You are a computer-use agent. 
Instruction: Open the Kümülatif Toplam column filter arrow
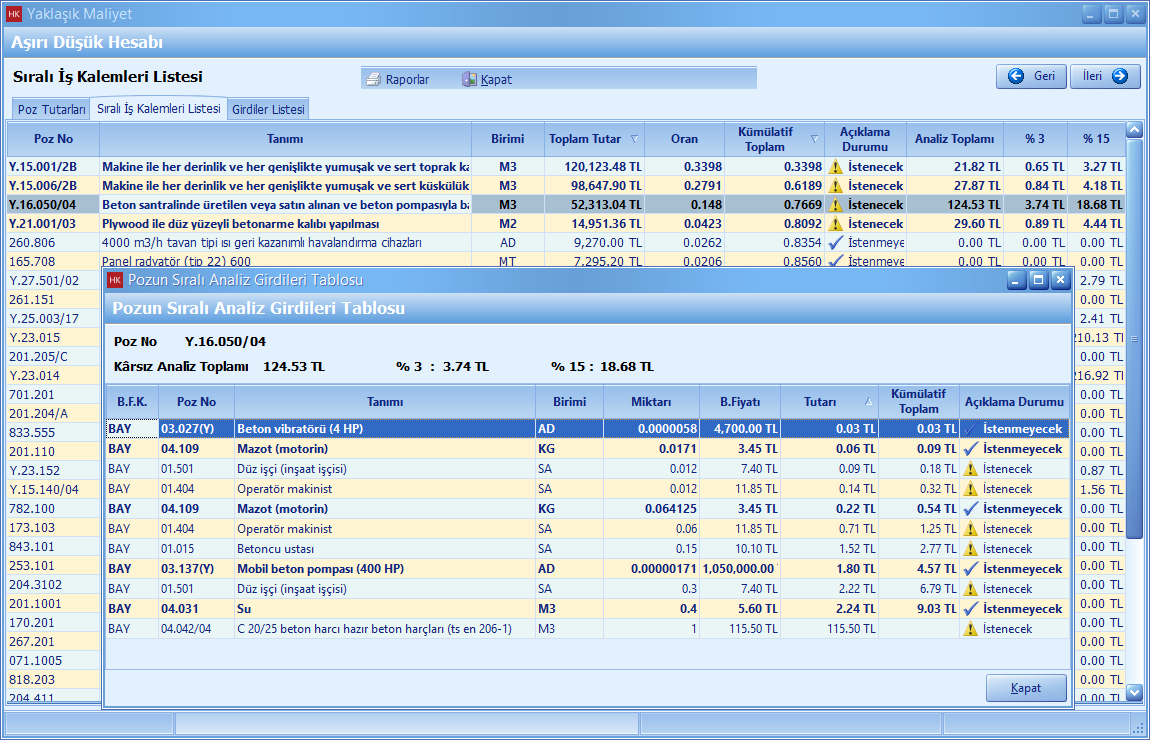[x=814, y=139]
